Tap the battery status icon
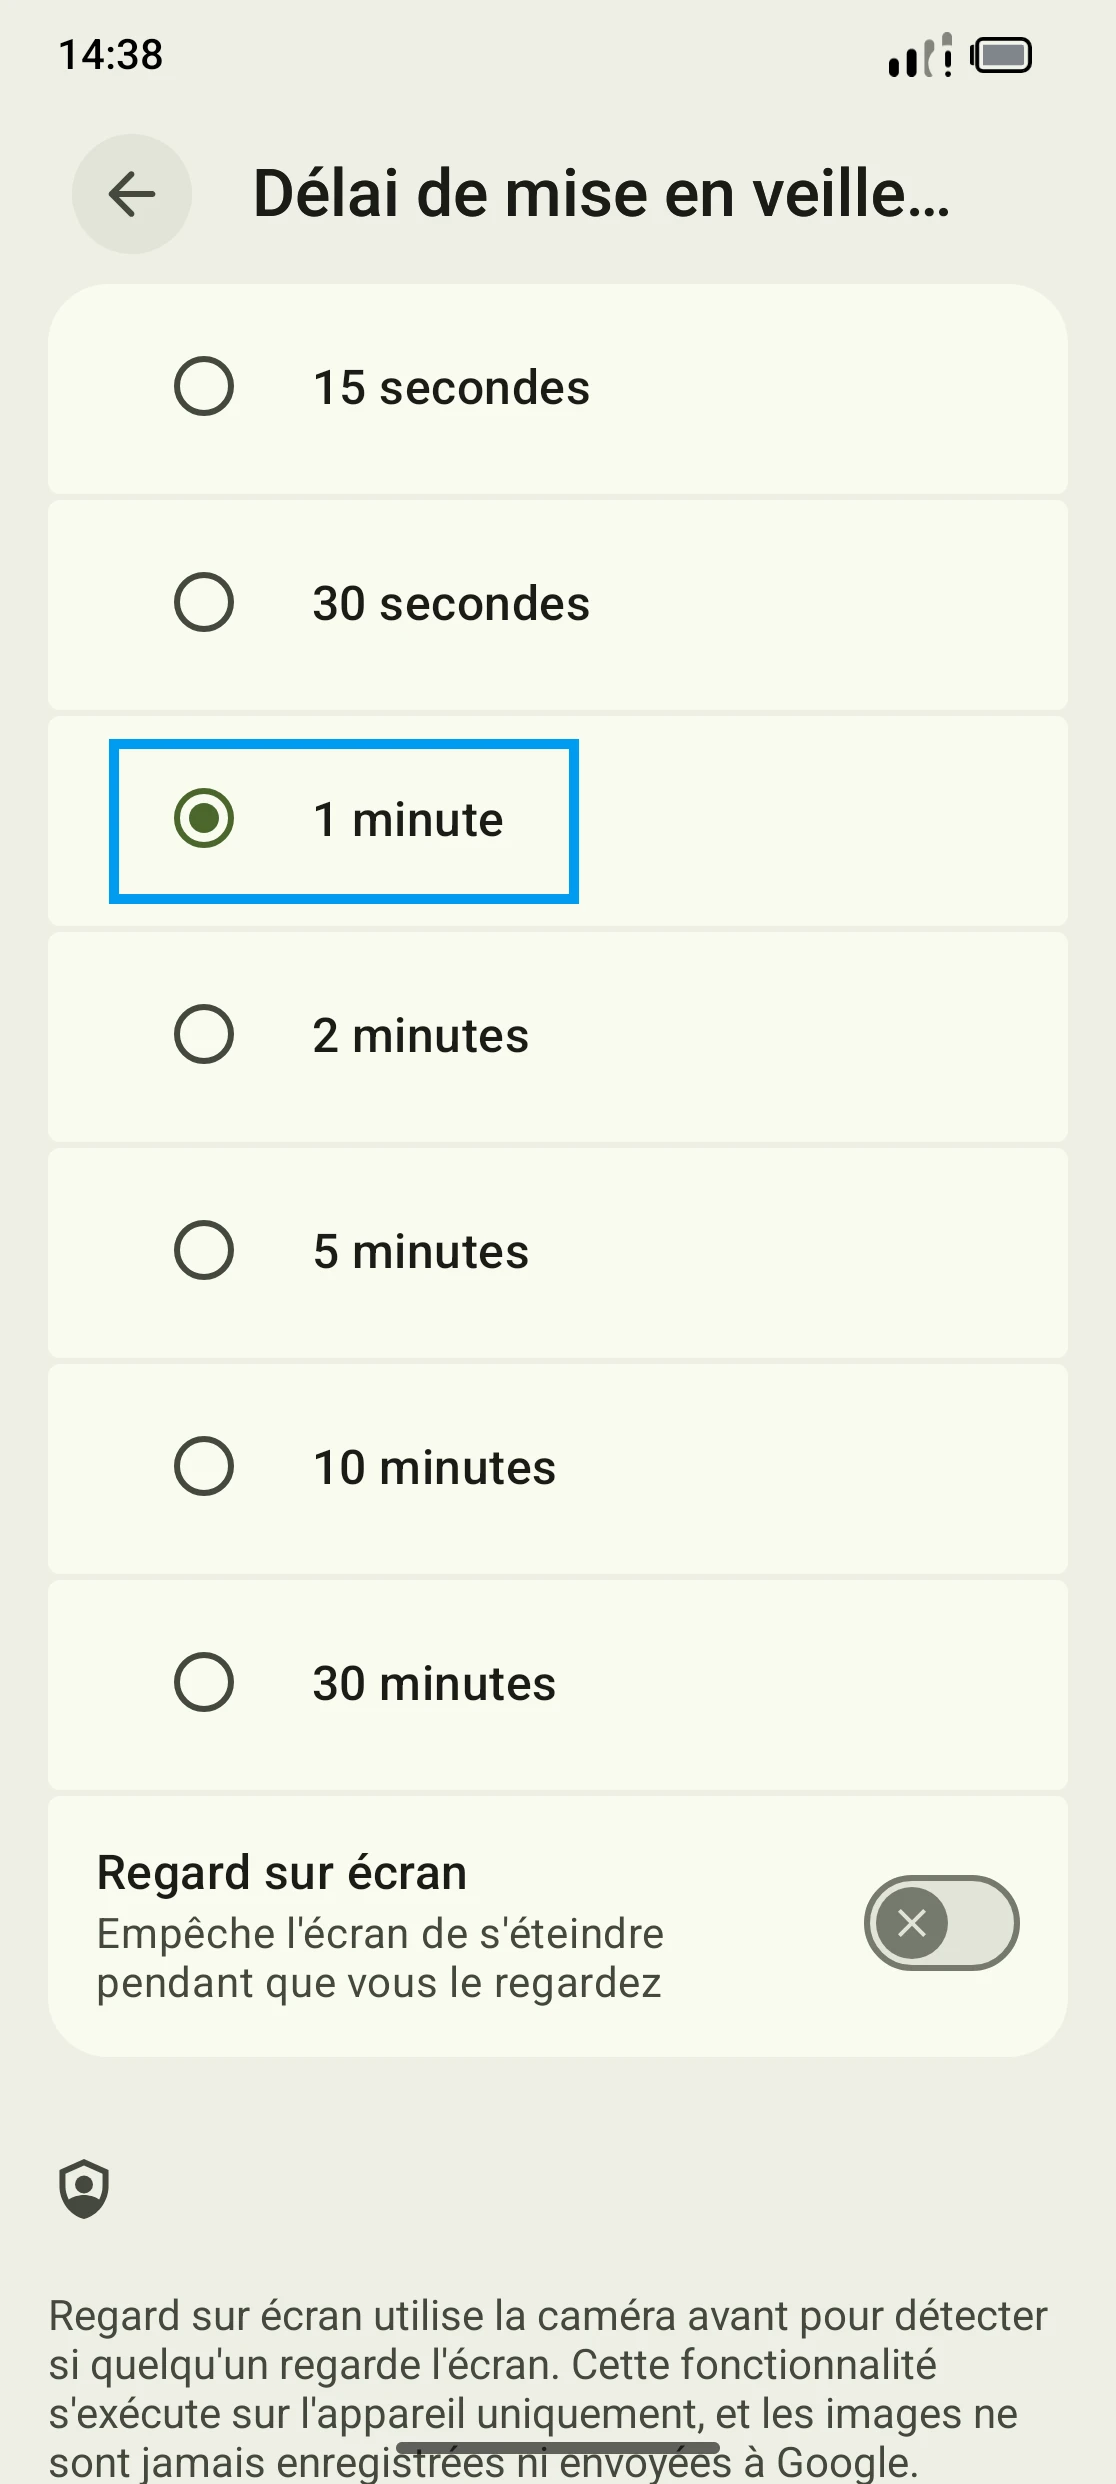The height and width of the screenshot is (2484, 1116). point(1002,55)
